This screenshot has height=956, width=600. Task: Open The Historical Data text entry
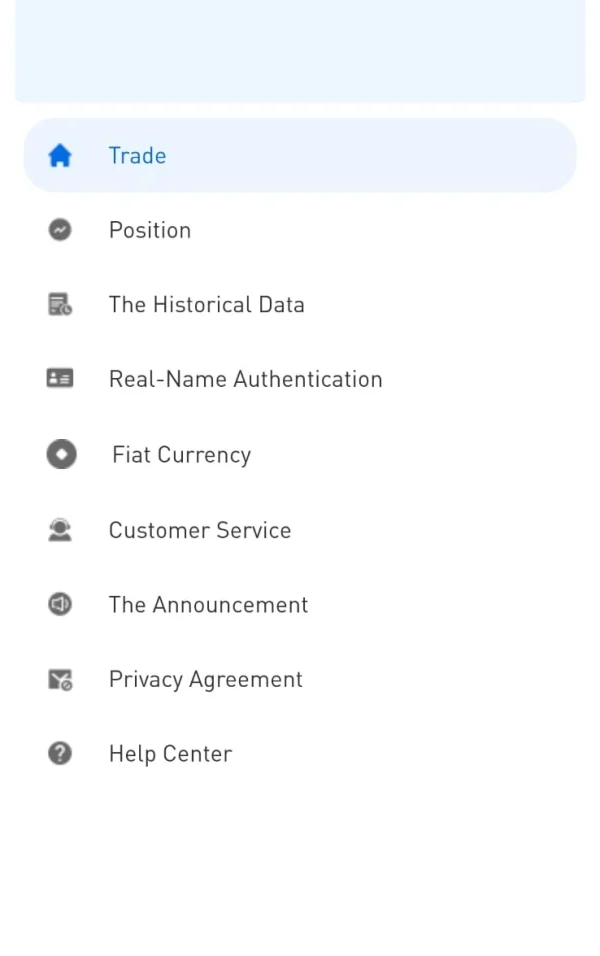click(x=206, y=305)
